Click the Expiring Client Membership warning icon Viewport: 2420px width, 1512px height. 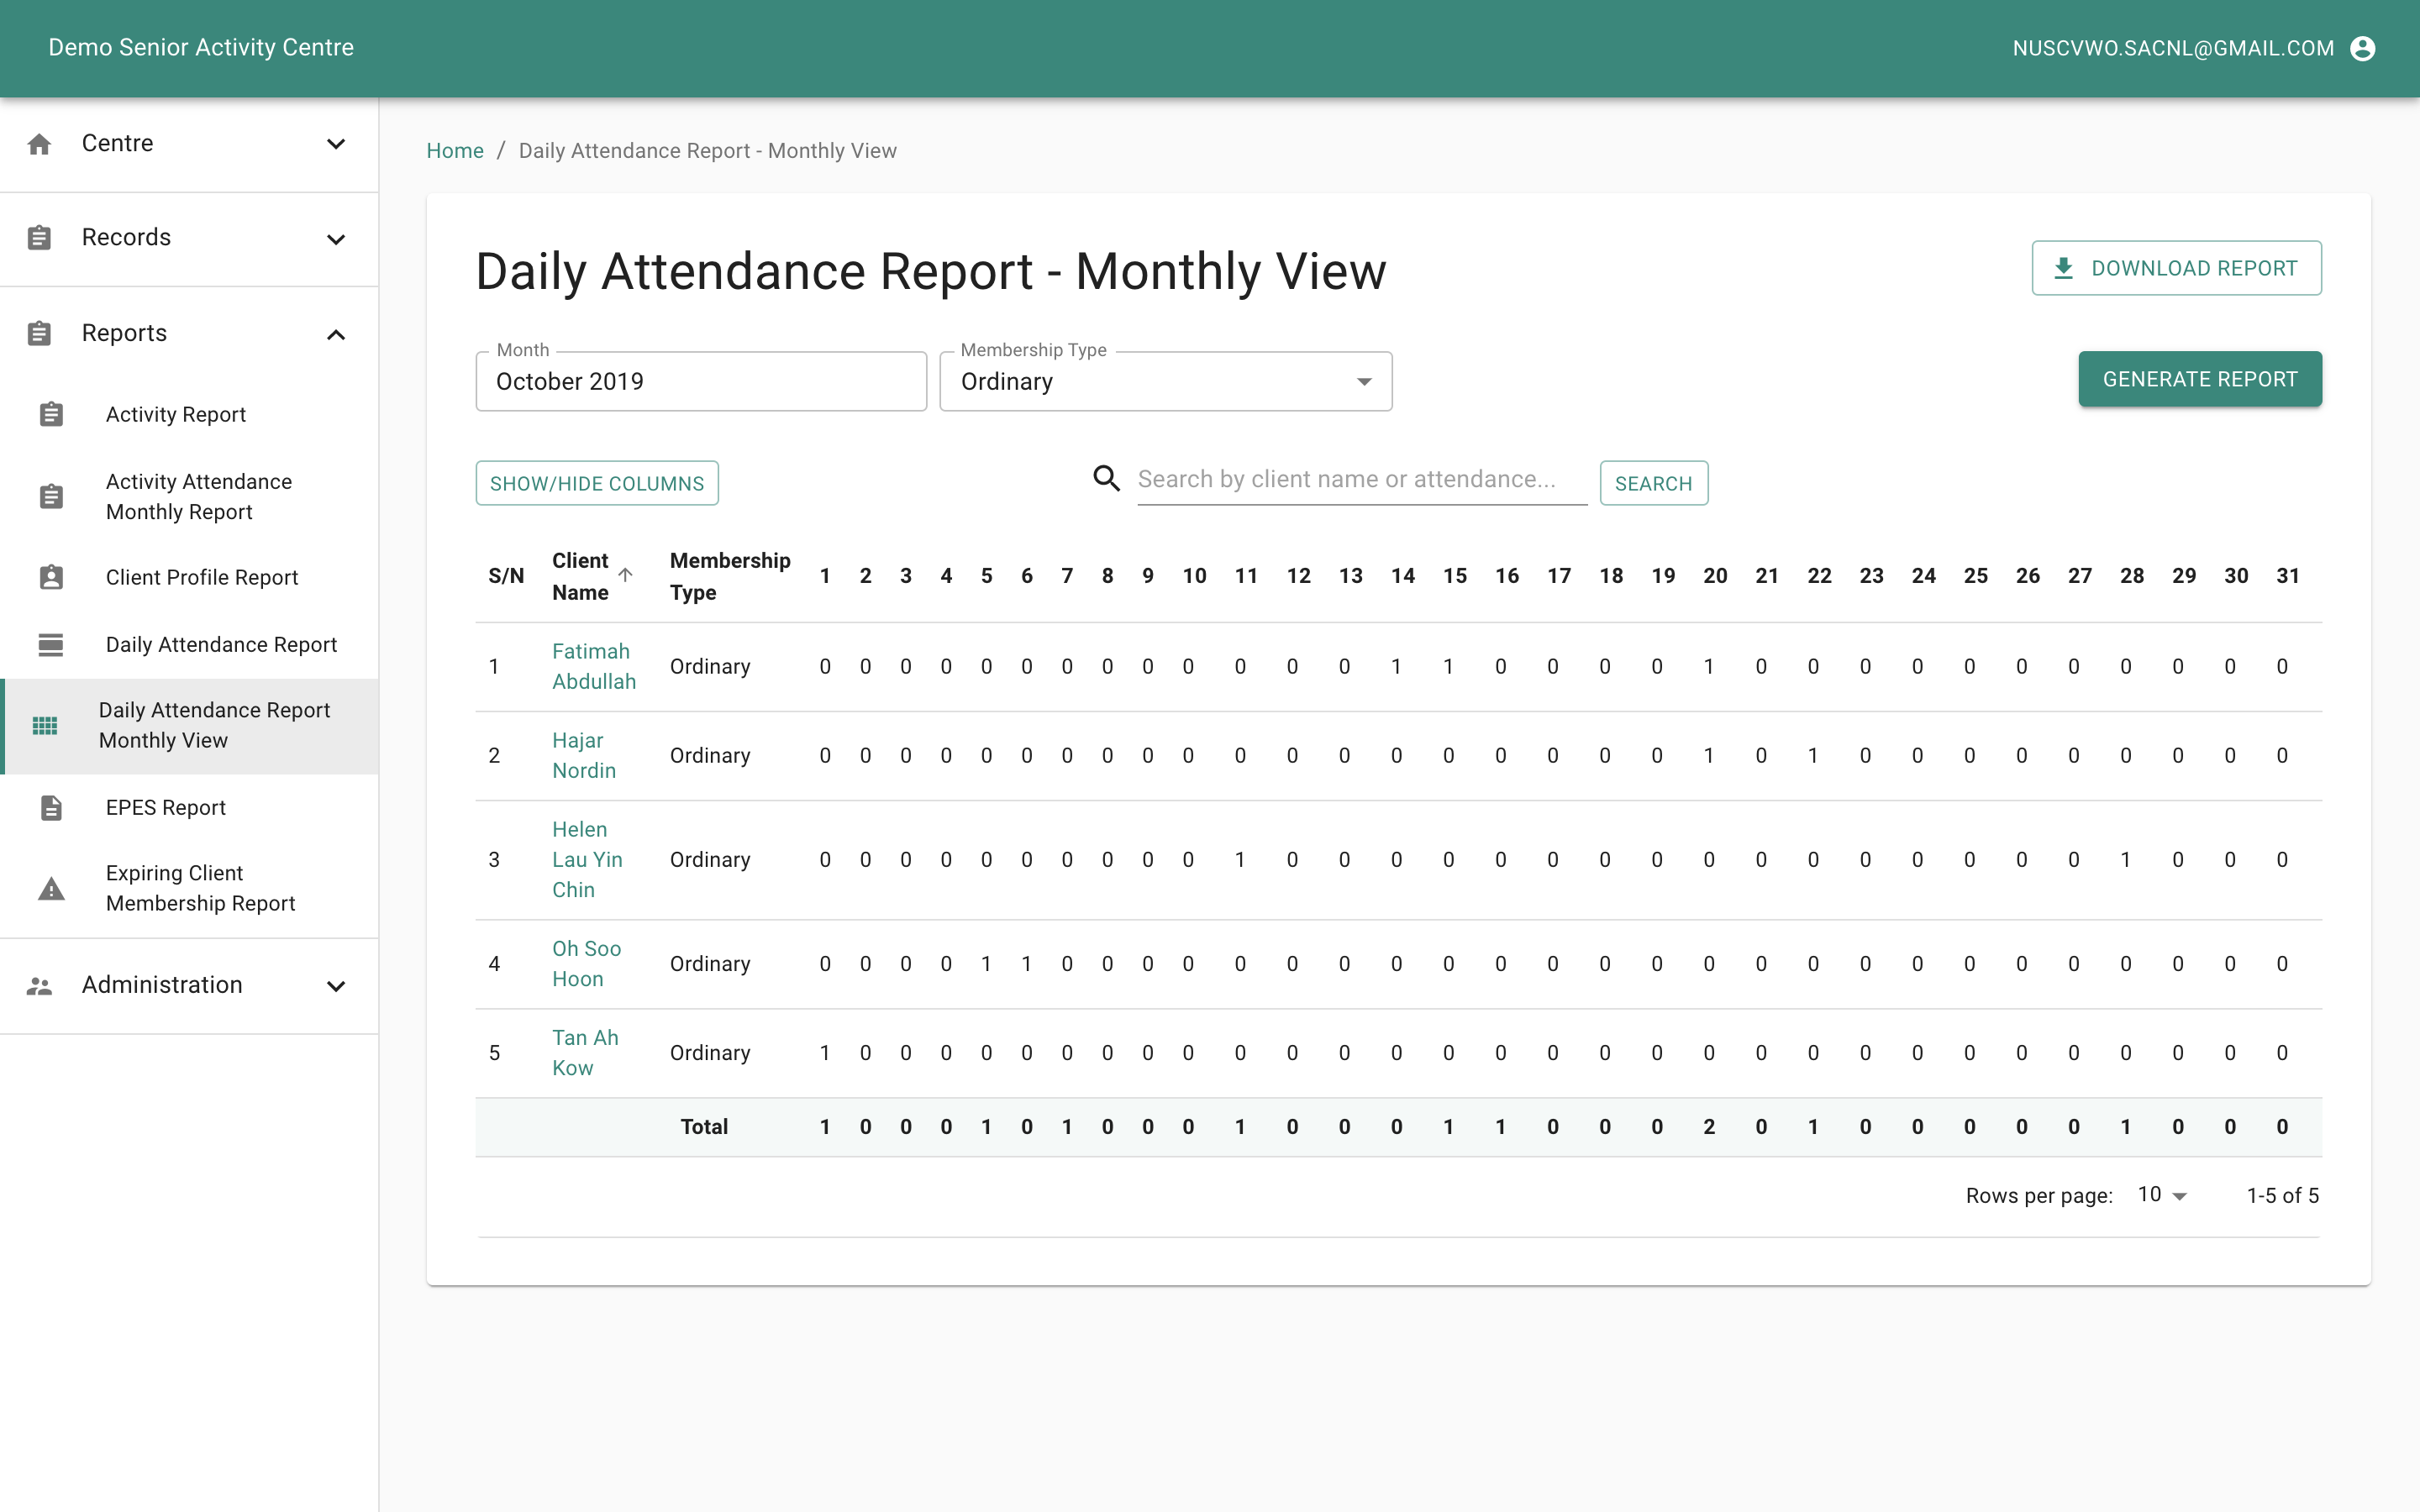click(51, 888)
